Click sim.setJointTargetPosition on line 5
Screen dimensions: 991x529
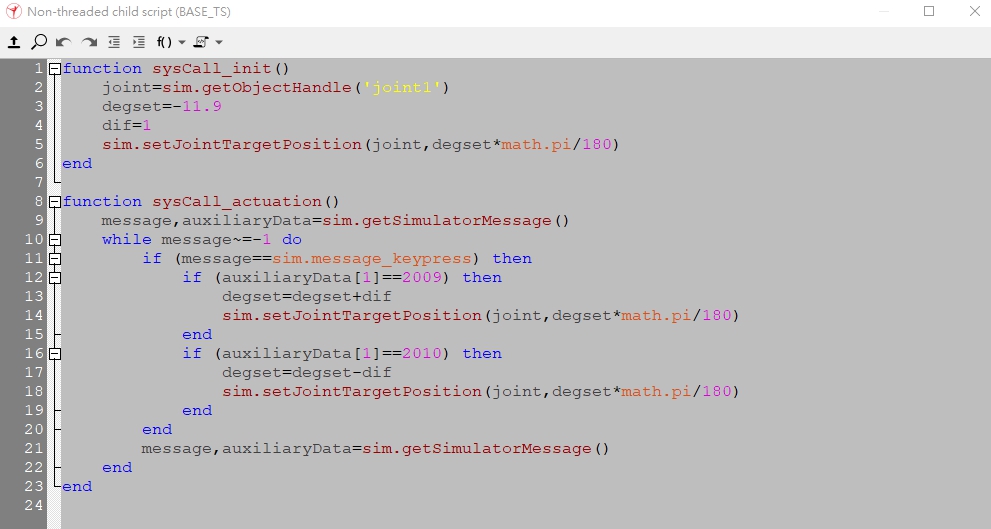pyautogui.click(x=232, y=144)
